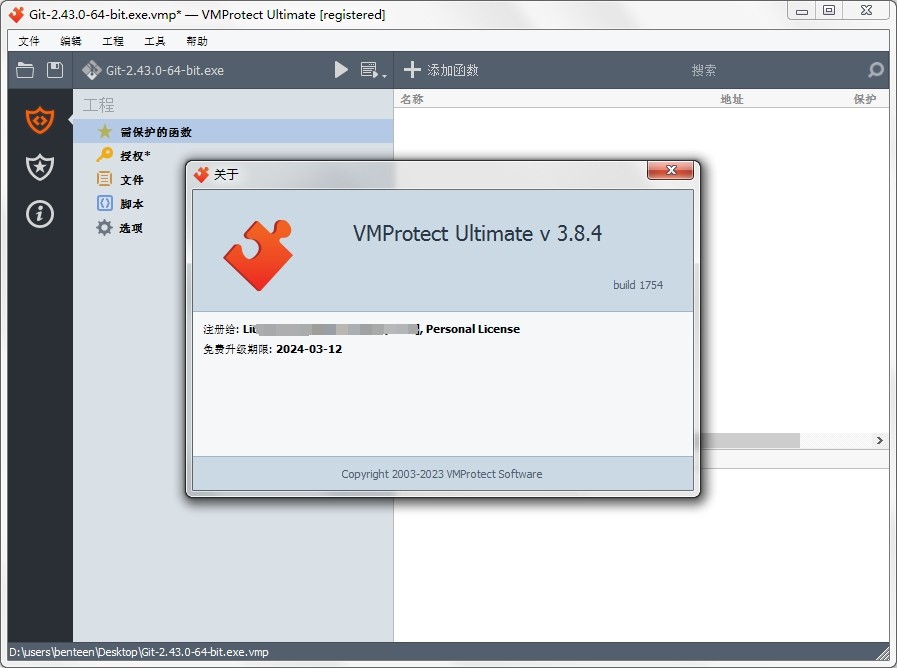Click the 添加函数 button
Screen dimensions: 897x668
pos(441,70)
